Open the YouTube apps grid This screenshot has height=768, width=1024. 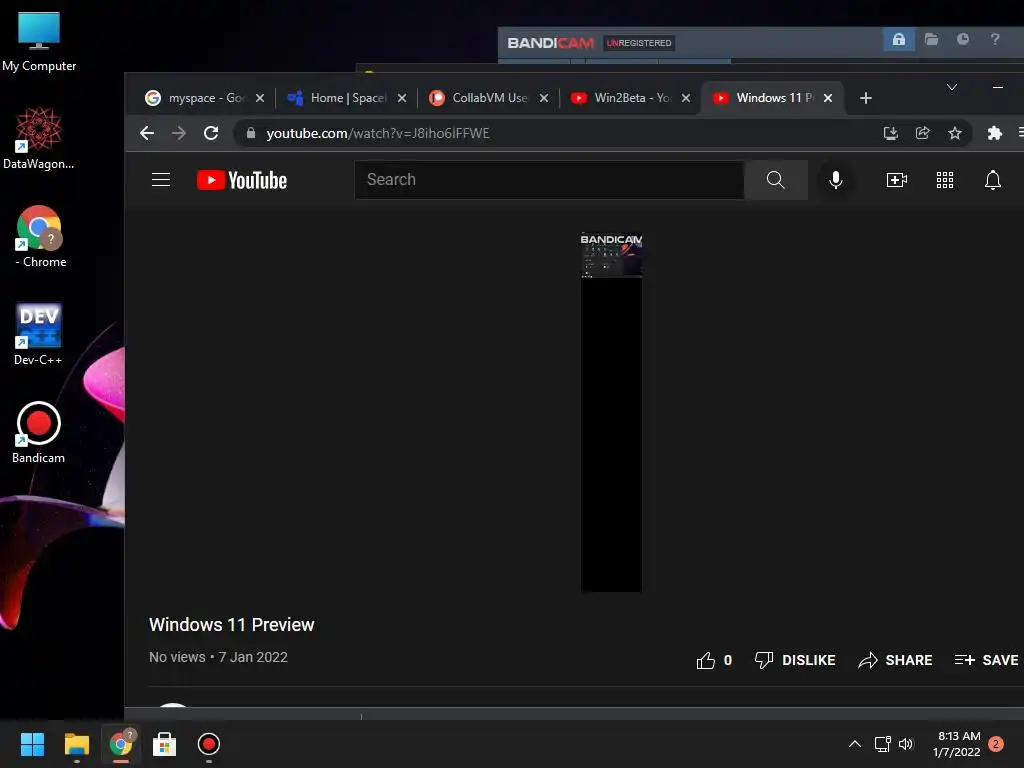pyautogui.click(x=945, y=180)
